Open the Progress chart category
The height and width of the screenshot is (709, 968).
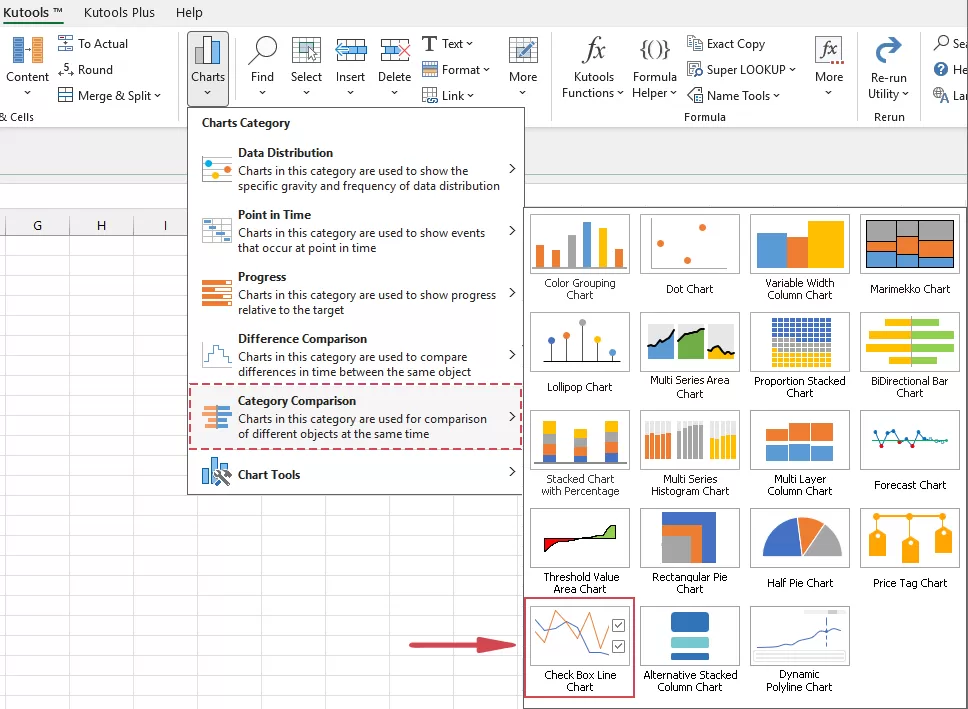coord(356,293)
